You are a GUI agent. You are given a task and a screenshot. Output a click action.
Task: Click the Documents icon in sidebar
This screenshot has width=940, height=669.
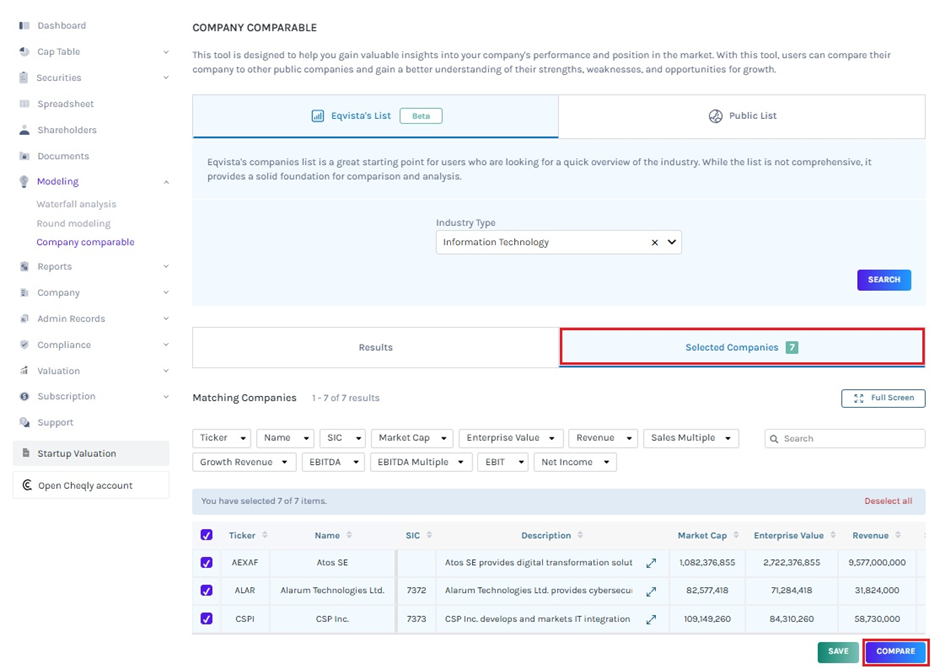(x=24, y=156)
